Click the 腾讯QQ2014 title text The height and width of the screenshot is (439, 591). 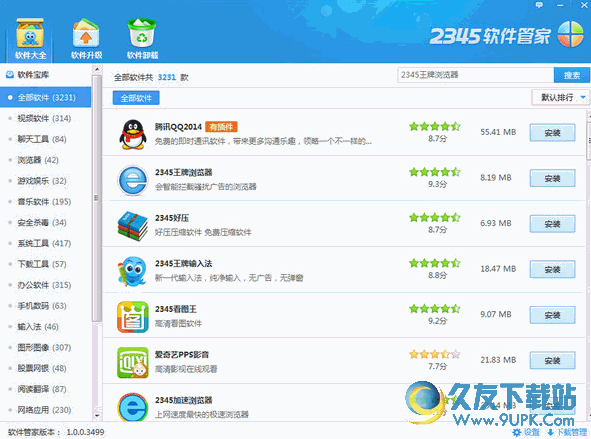pos(178,127)
